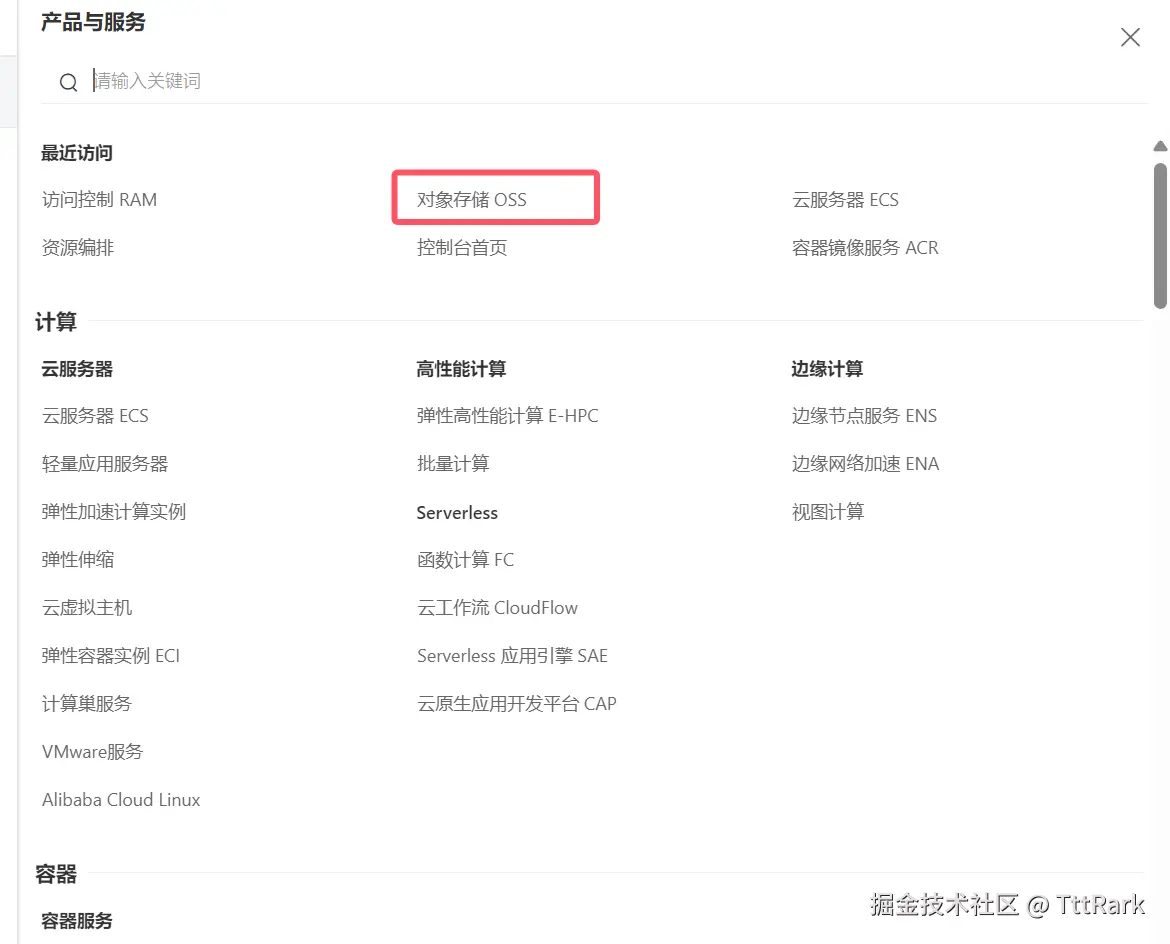Click the Serverless subheading
The width and height of the screenshot is (1170, 944).
(x=457, y=513)
